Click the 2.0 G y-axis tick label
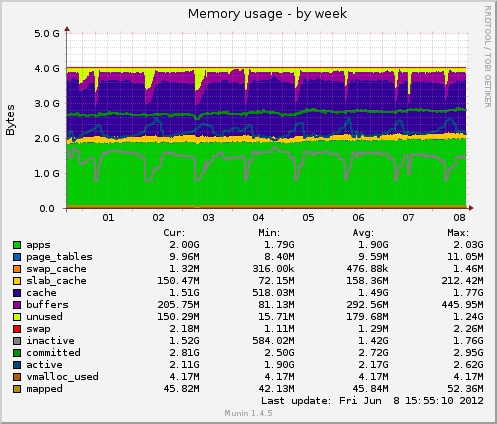 pos(47,139)
